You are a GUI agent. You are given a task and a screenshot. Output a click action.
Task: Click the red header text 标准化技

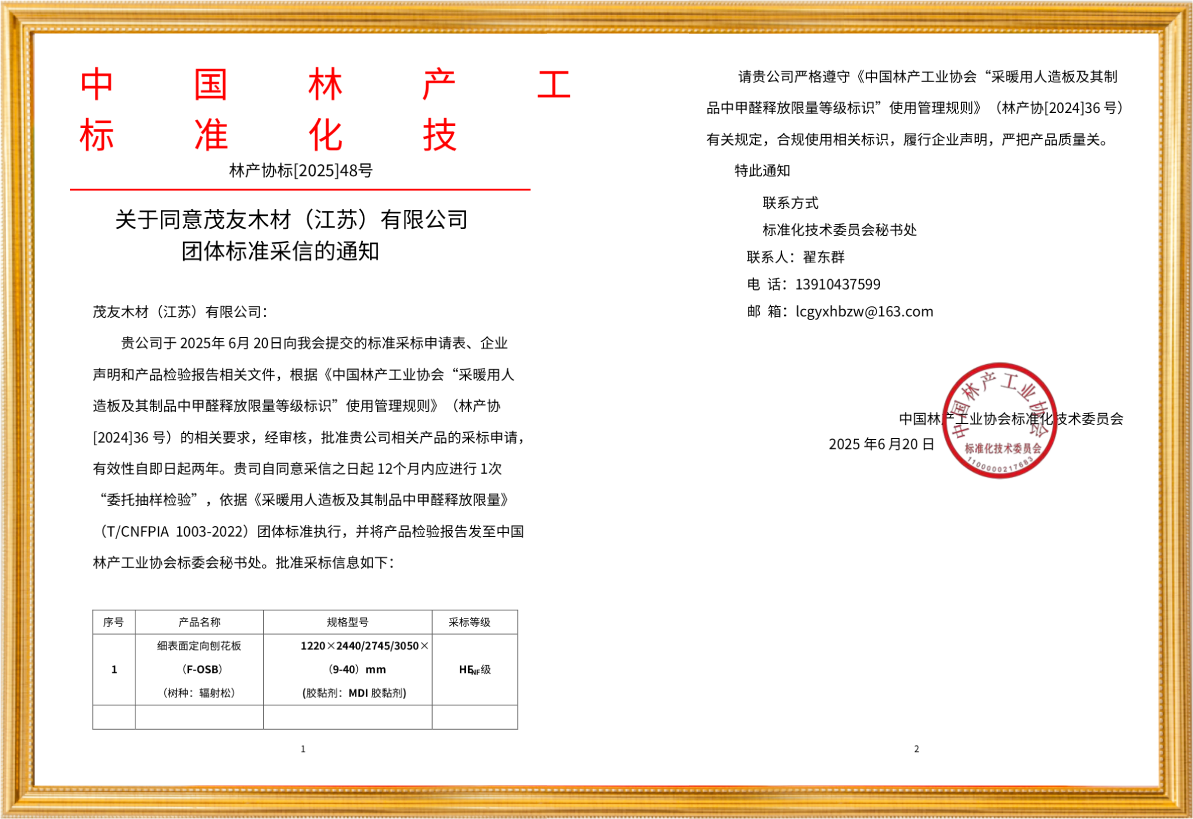[x=269, y=135]
